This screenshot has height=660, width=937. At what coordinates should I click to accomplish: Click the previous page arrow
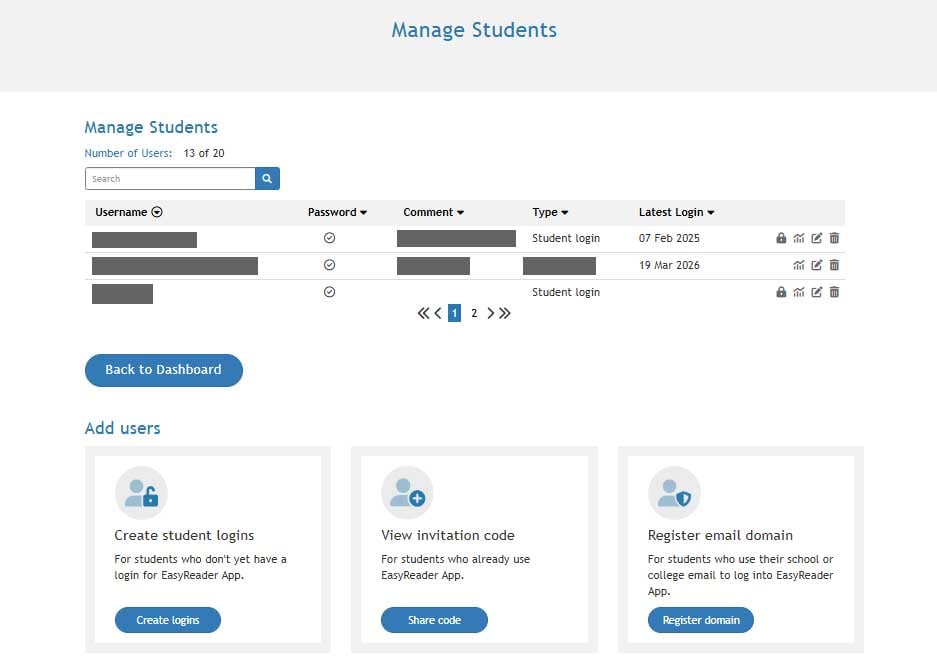point(437,313)
